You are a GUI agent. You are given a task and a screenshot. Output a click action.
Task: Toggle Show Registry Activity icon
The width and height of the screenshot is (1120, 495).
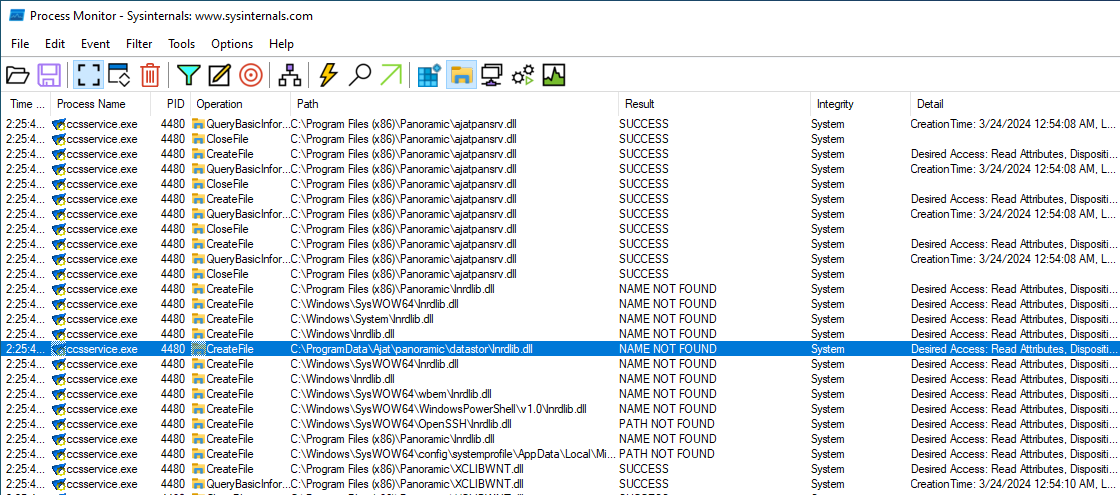point(429,74)
